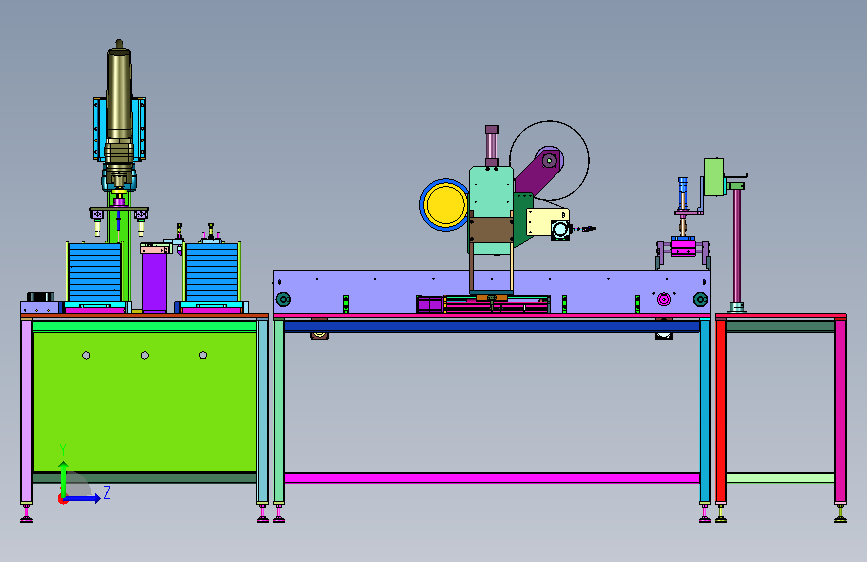Select the maroon vertical post
Viewport: 867px width, 562px height.
click(x=737, y=246)
